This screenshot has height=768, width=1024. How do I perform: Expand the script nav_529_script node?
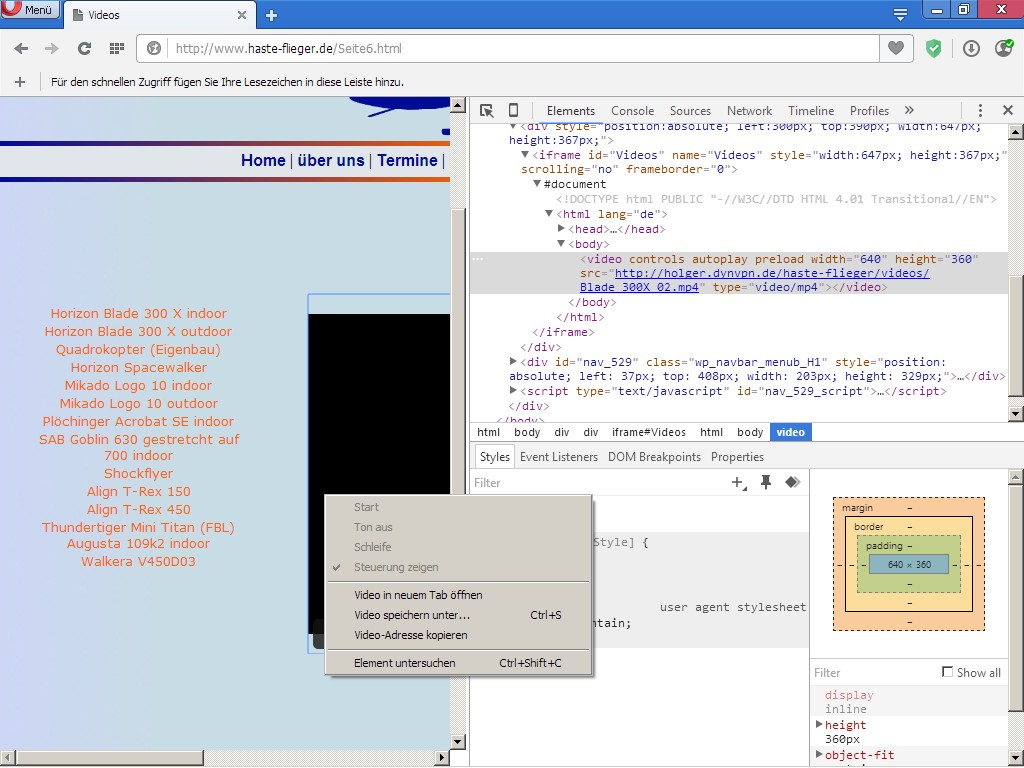tap(513, 391)
